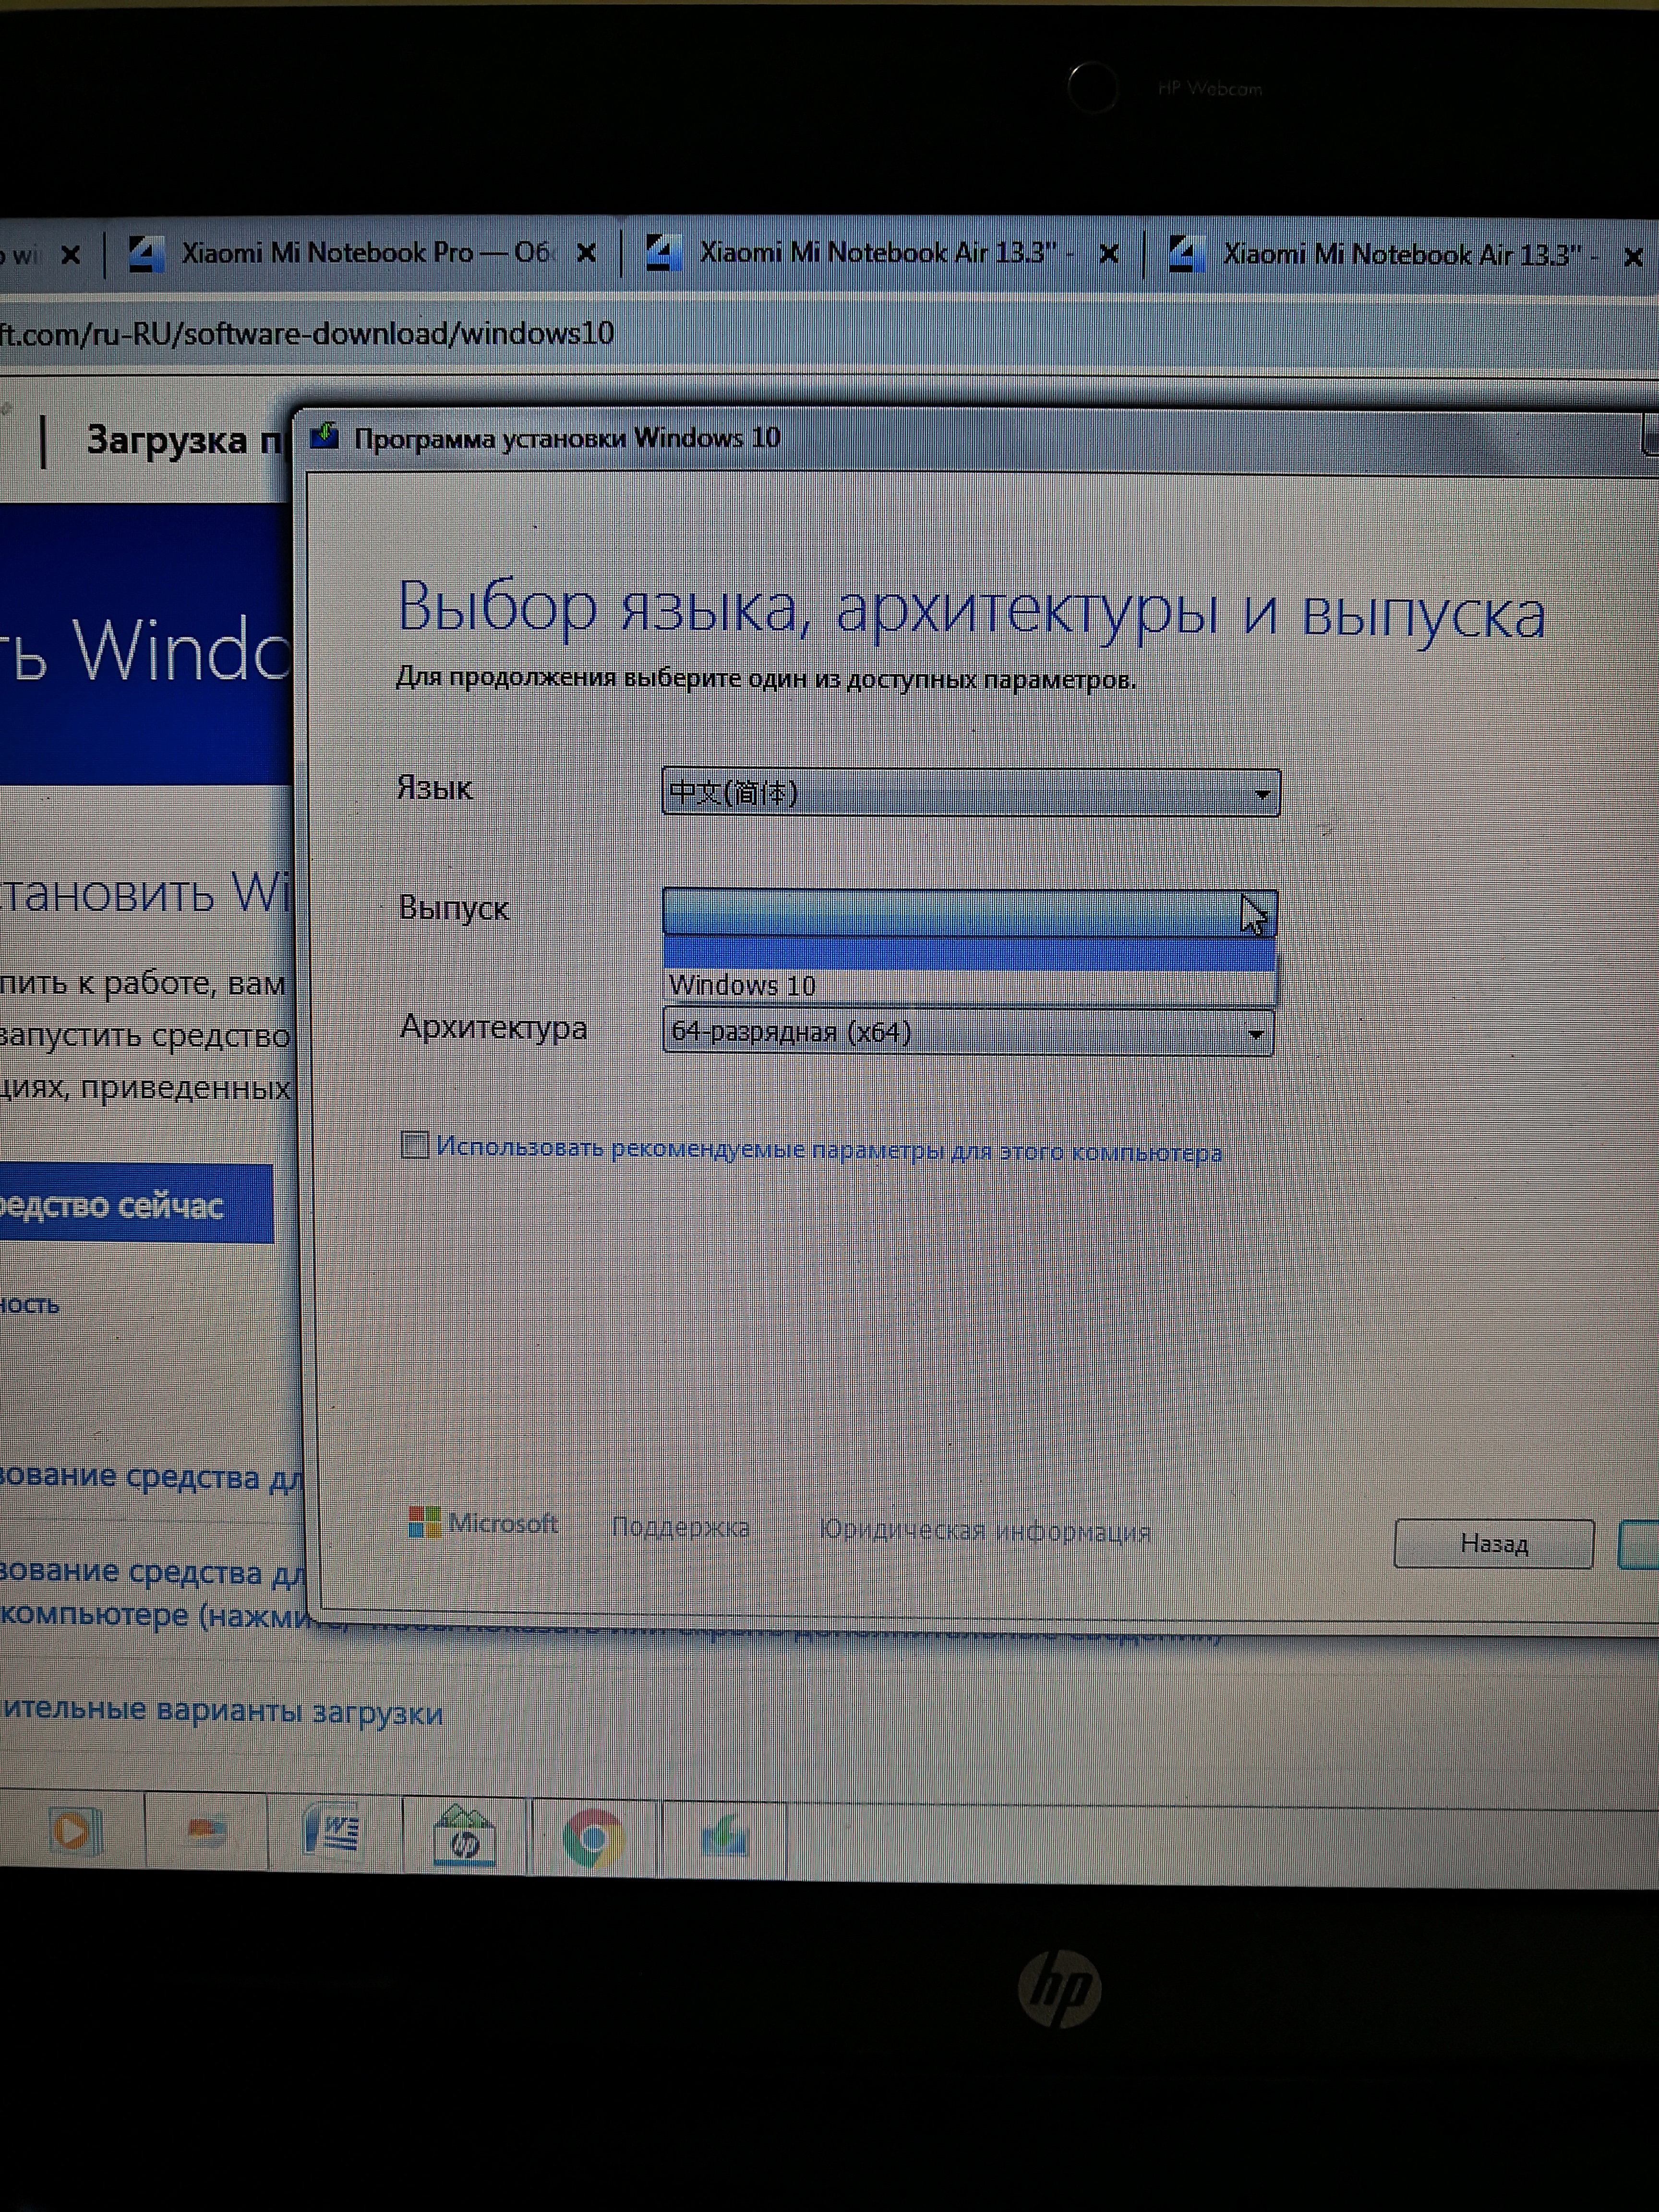Click the favicon of the last Notebook Air tab
1659x2212 pixels.
(1186, 255)
